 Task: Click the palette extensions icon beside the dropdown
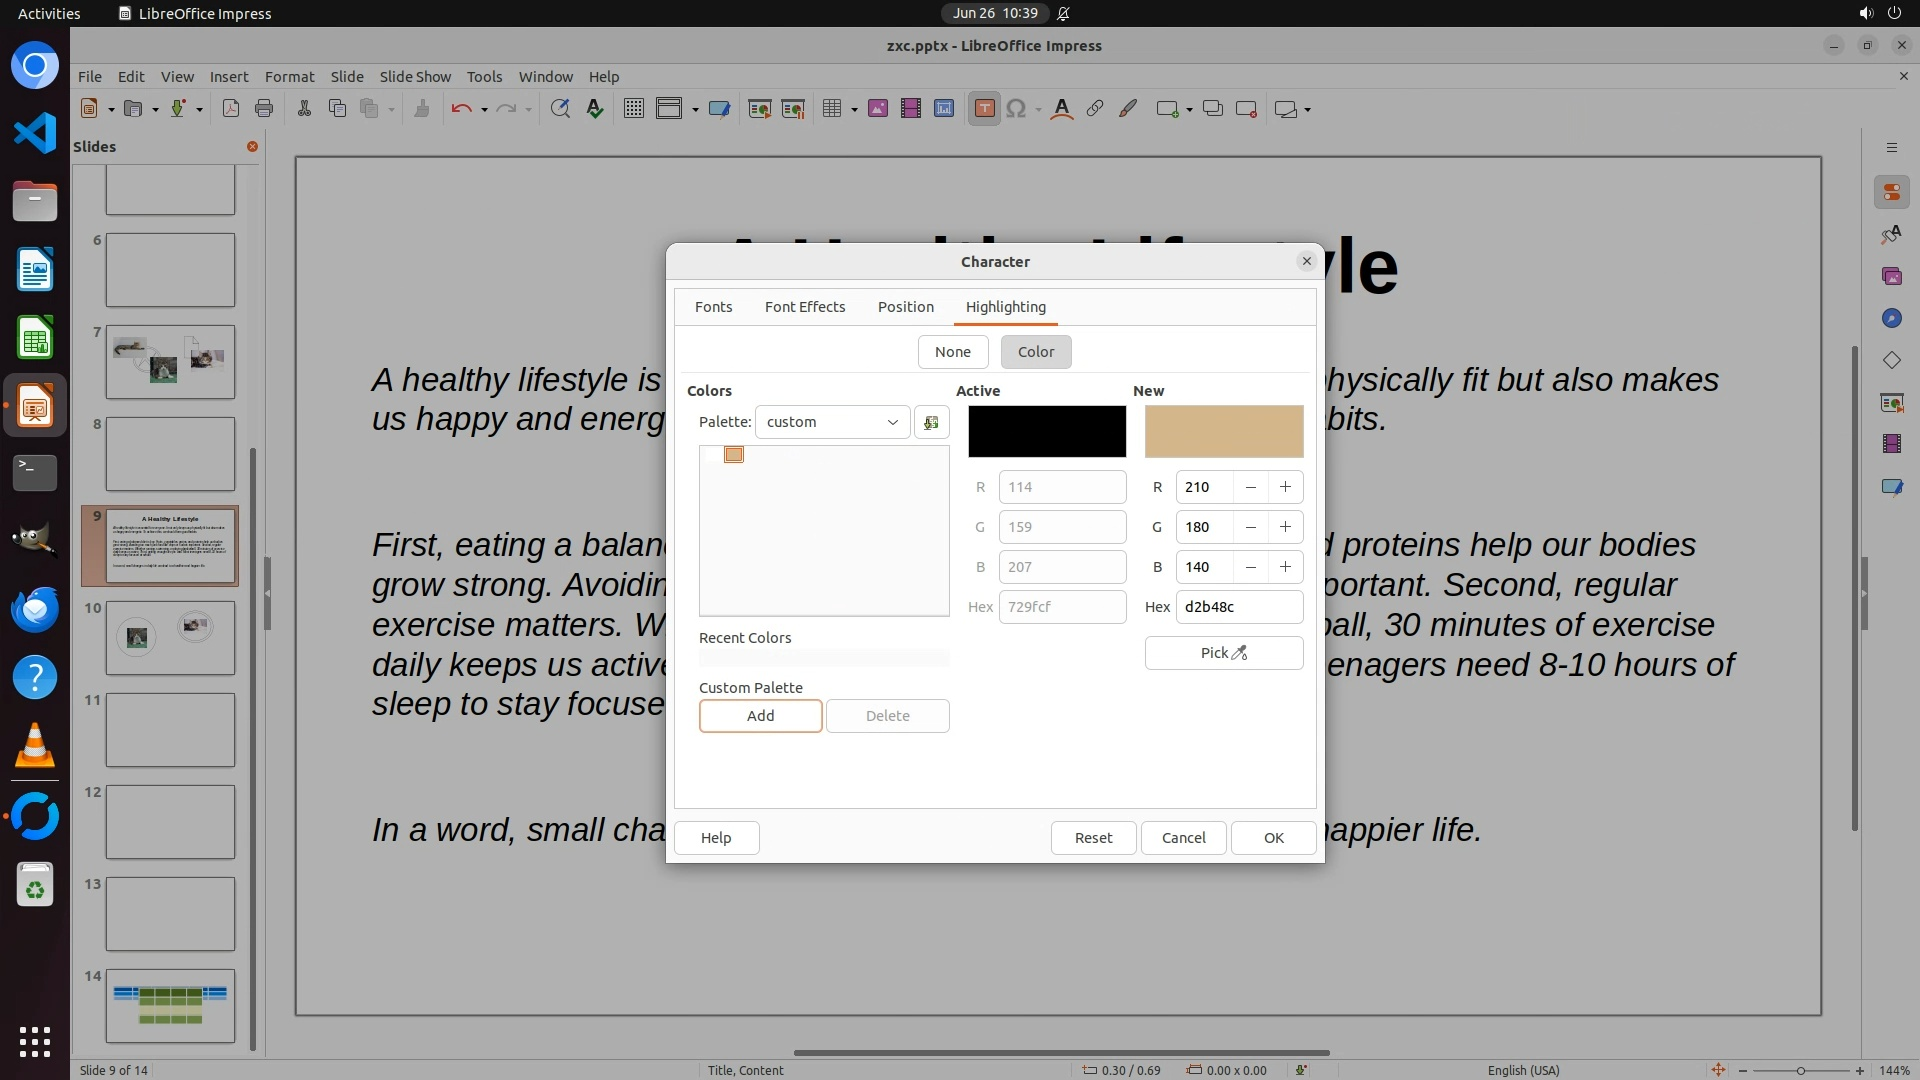click(931, 422)
